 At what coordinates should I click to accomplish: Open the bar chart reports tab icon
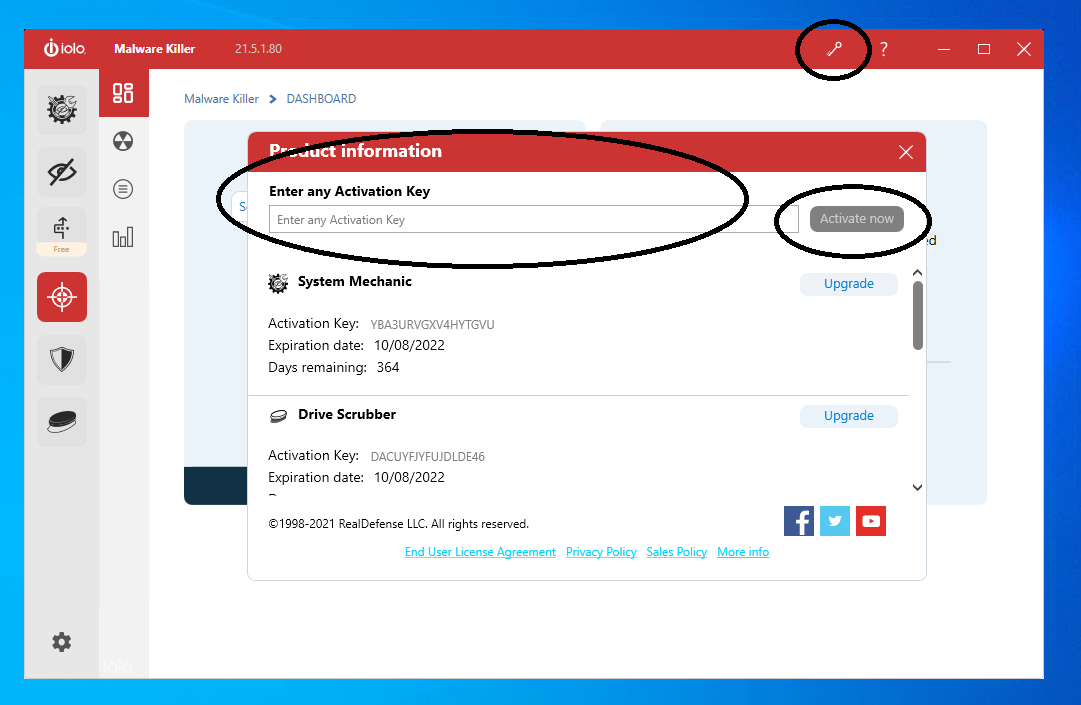tap(123, 238)
